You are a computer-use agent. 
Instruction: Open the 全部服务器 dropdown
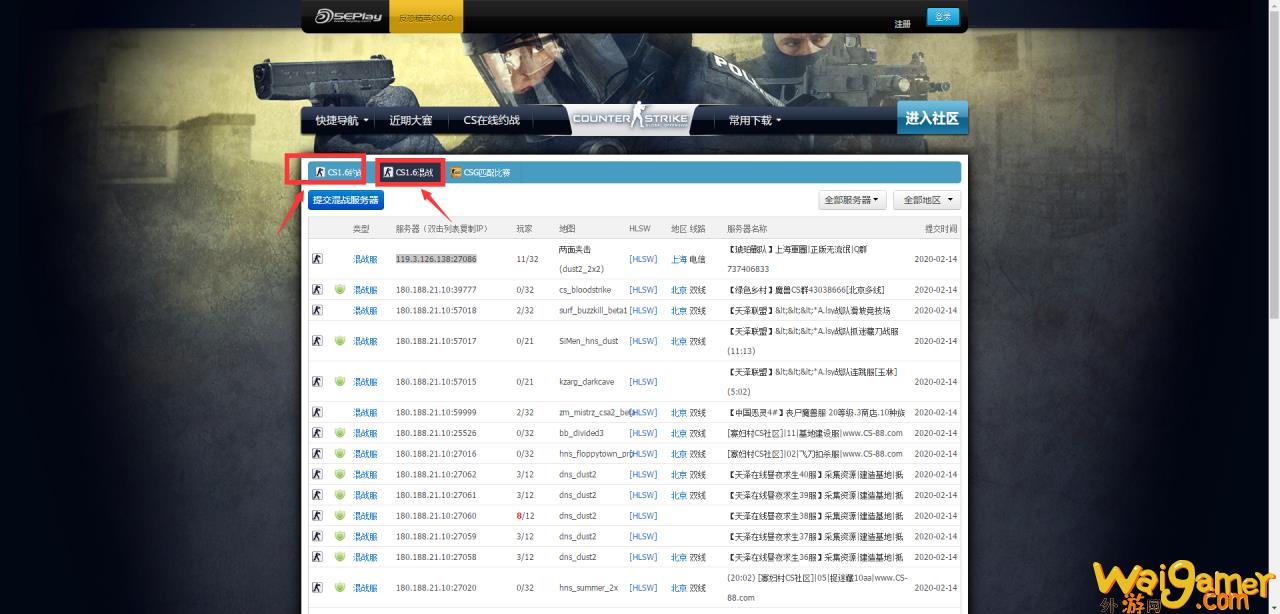852,200
